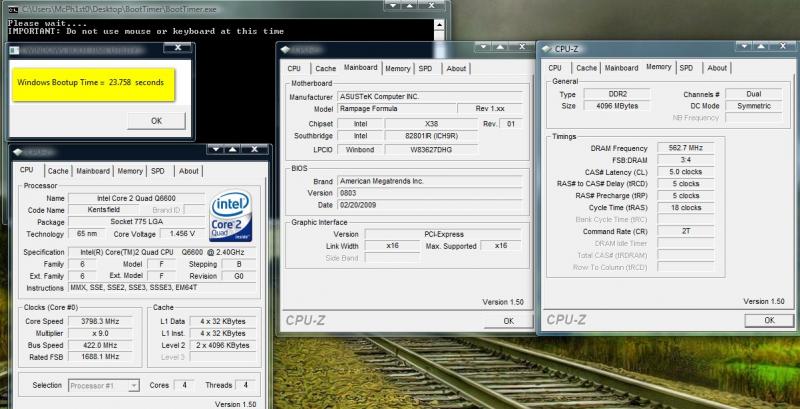This screenshot has height=409, width=800.
Task: Open Memory tab in the processor window
Action: [130, 171]
